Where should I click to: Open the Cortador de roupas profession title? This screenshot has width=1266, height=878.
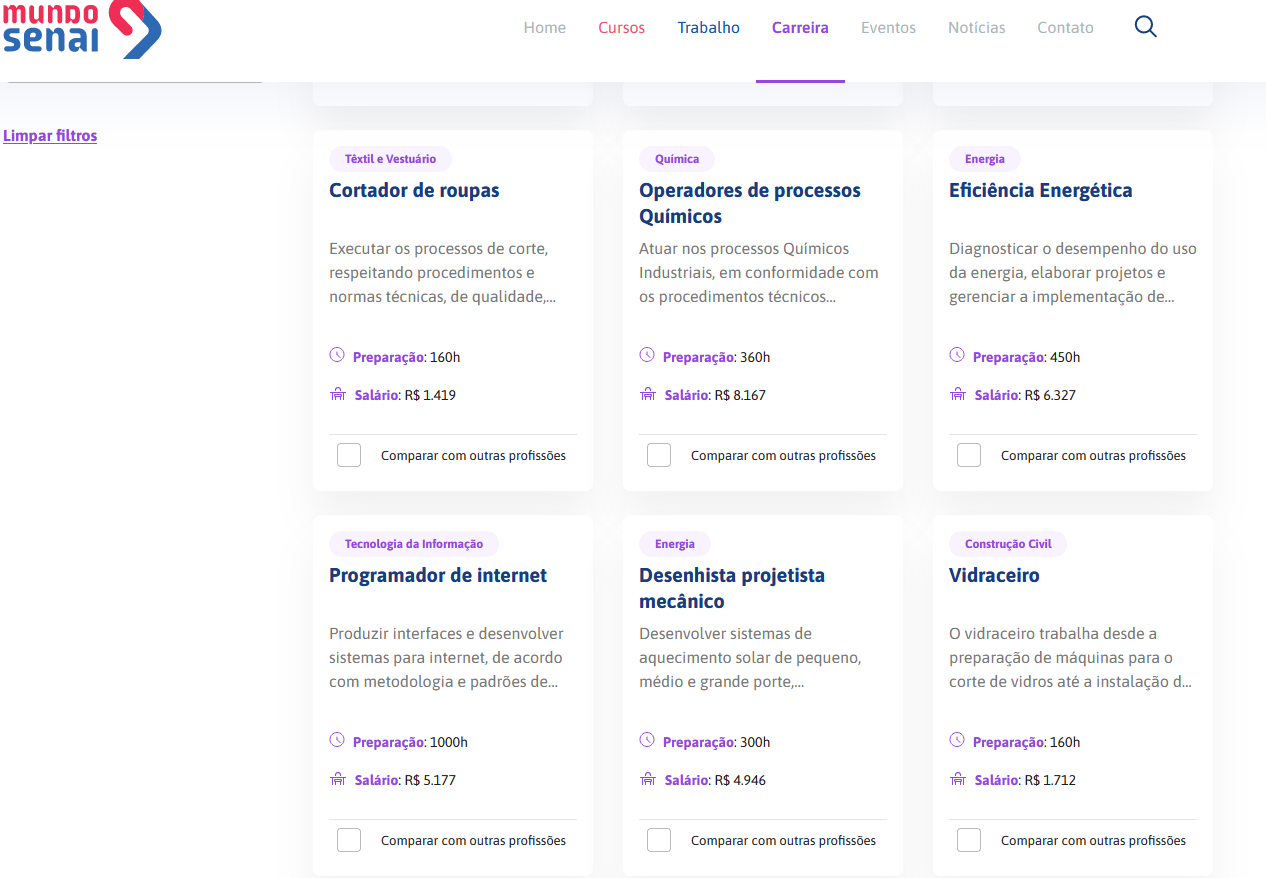[x=414, y=190]
